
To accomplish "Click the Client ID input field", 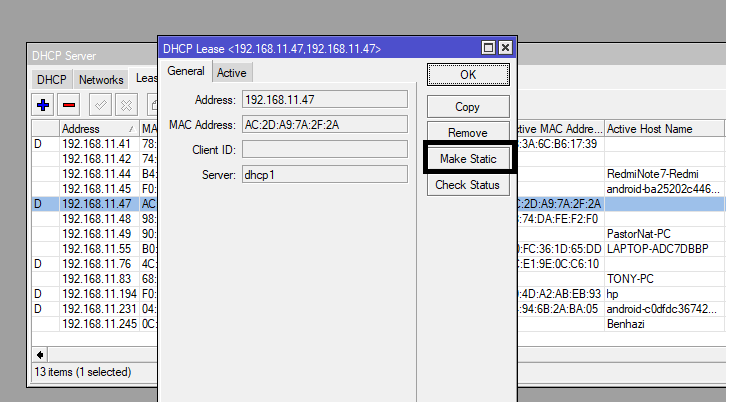I will point(324,149).
